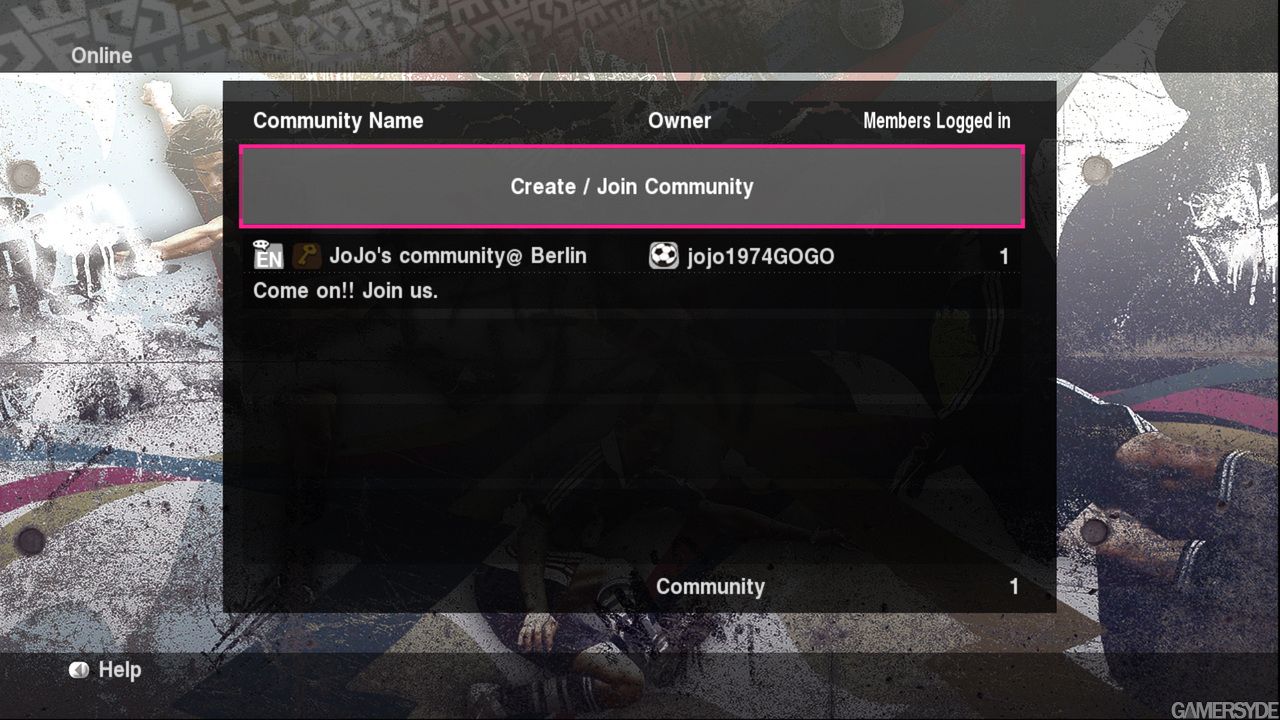
Task: Click the total community count in the footer
Action: pos(1014,587)
